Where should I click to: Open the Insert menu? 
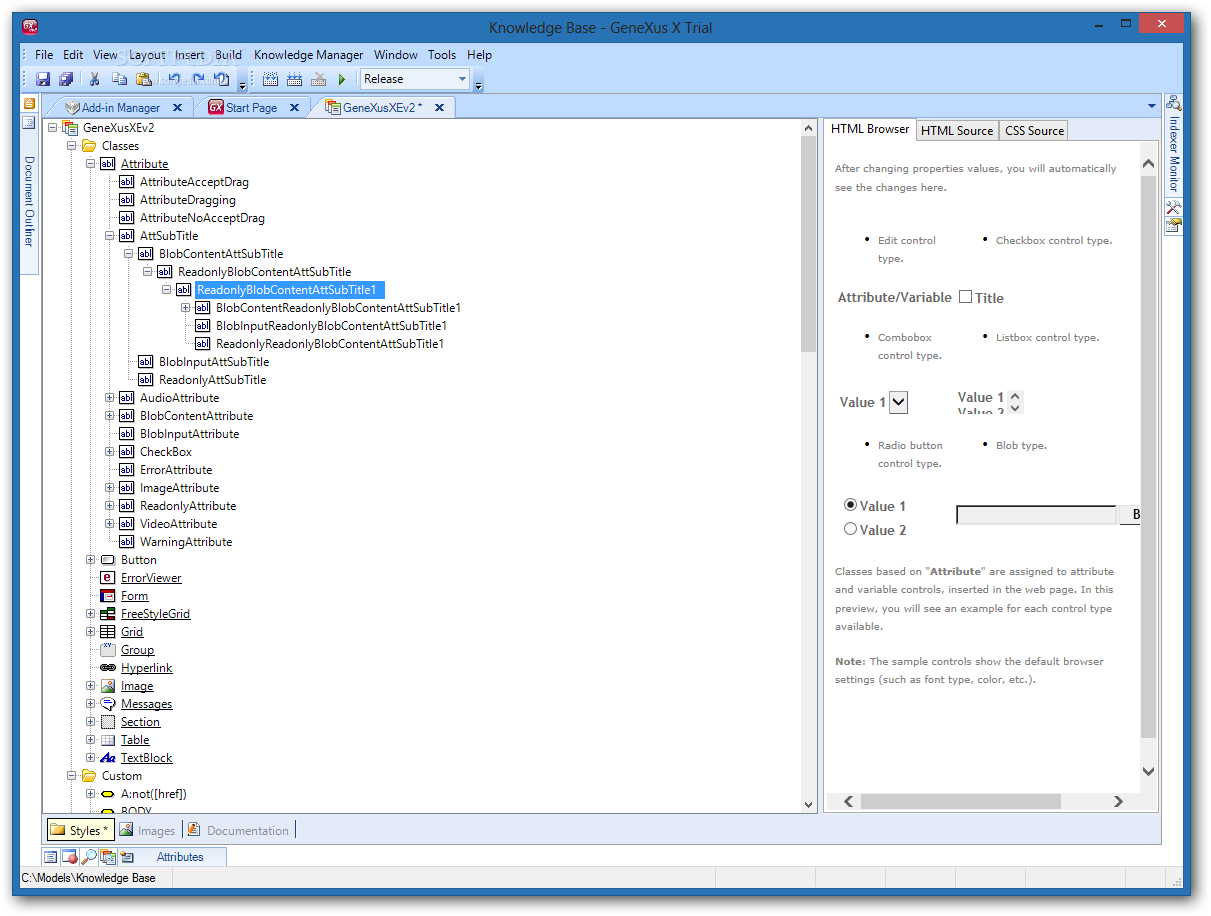coord(190,55)
